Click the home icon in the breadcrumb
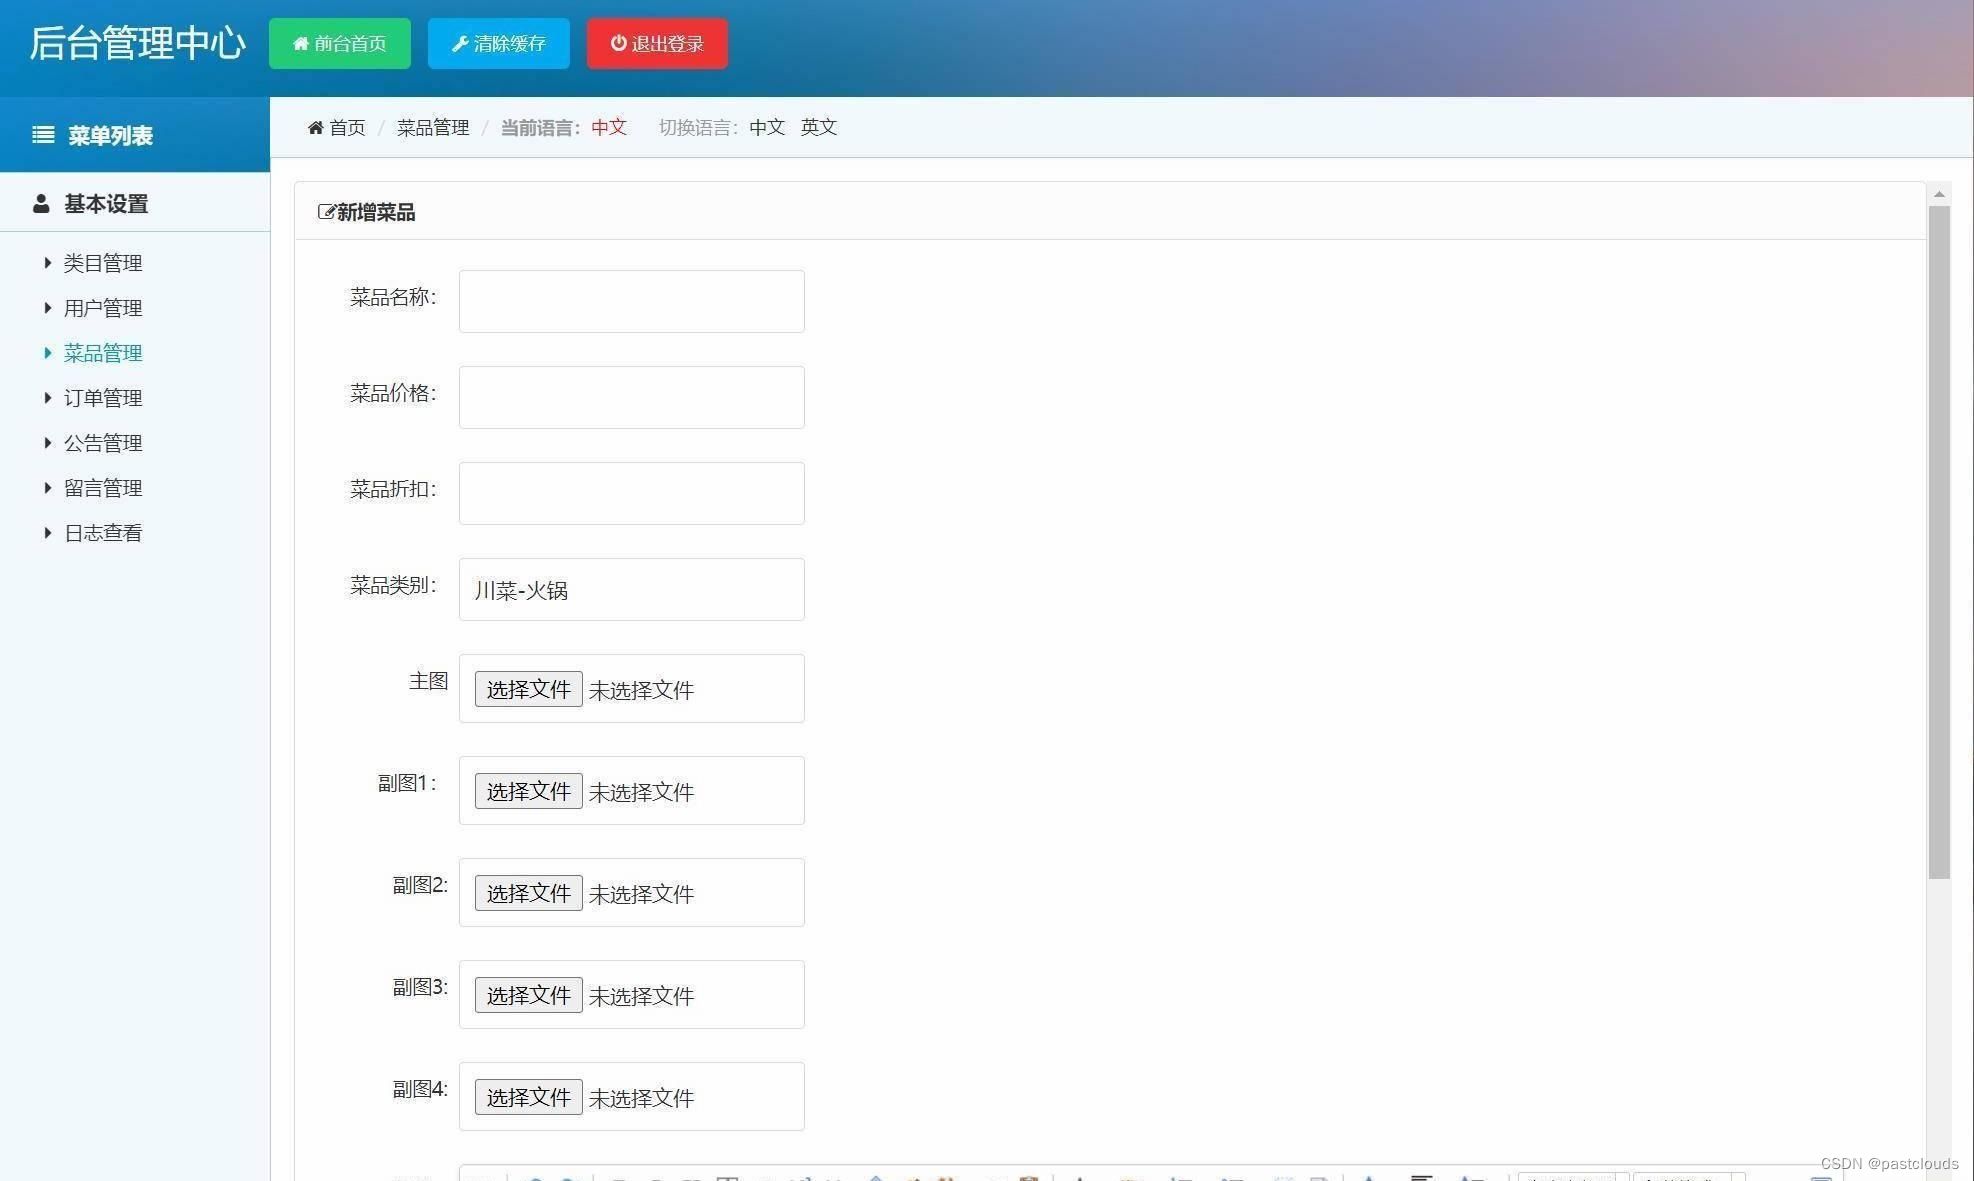Viewport: 1974px width, 1181px height. tap(316, 127)
